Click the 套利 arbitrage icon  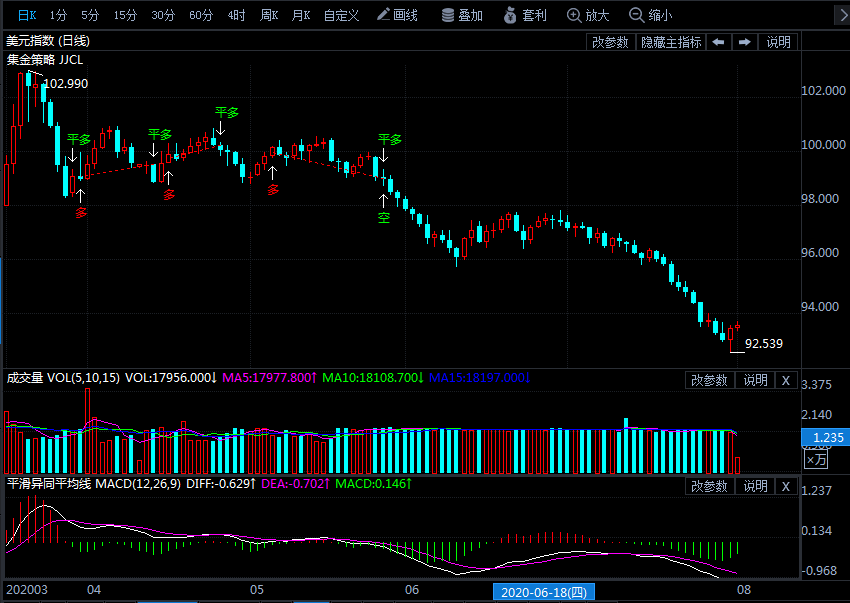point(525,15)
